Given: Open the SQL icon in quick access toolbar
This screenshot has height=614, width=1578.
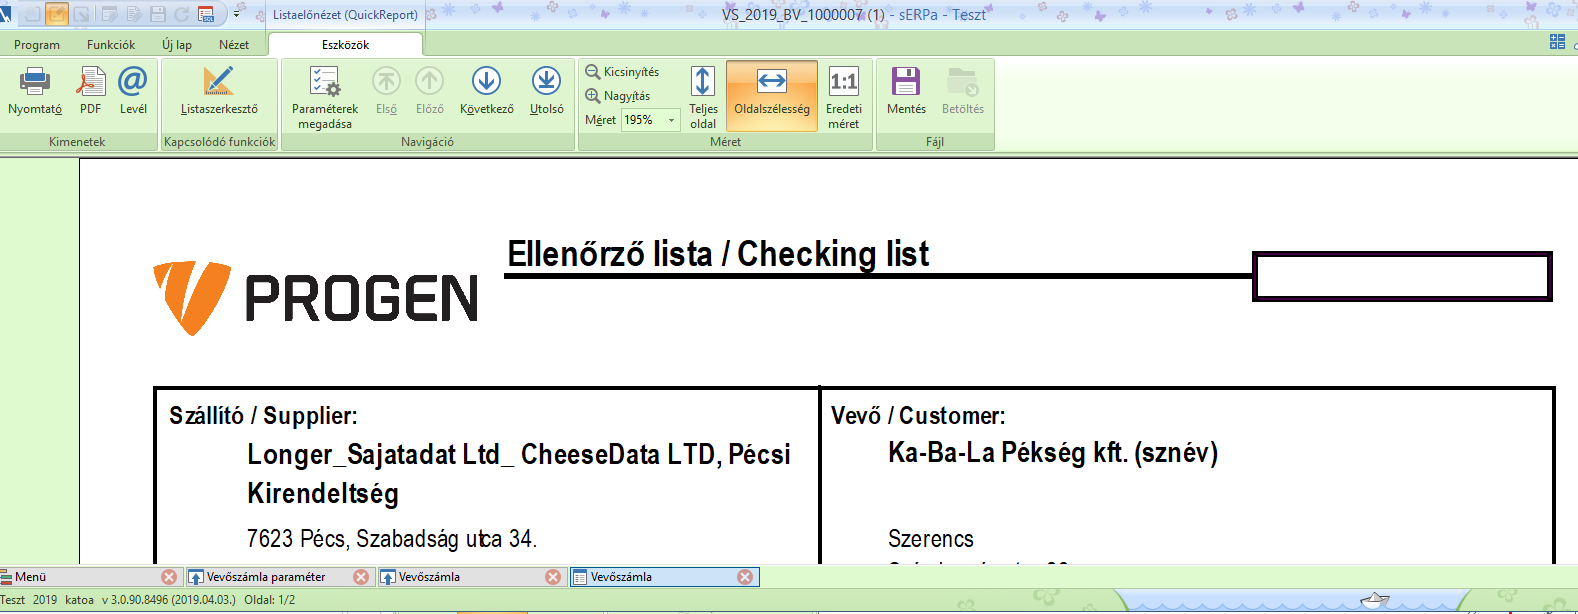Looking at the screenshot, I should 206,14.
